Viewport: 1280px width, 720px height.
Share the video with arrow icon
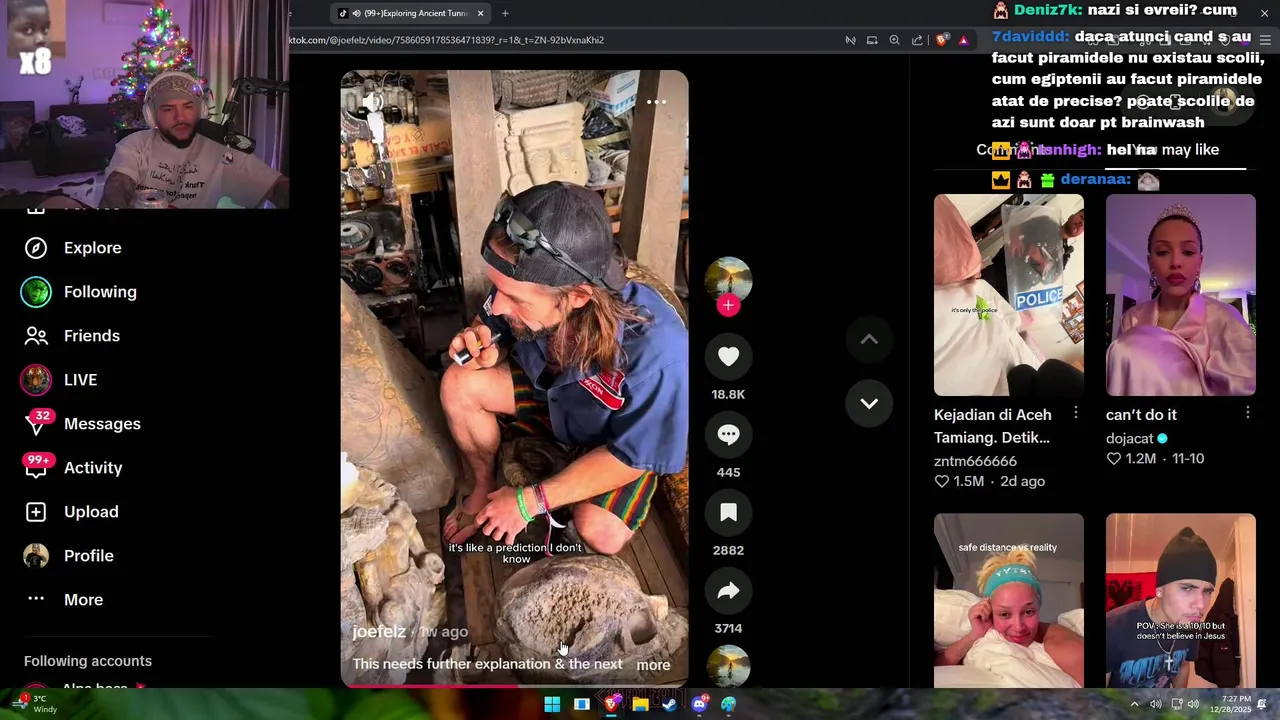point(728,591)
